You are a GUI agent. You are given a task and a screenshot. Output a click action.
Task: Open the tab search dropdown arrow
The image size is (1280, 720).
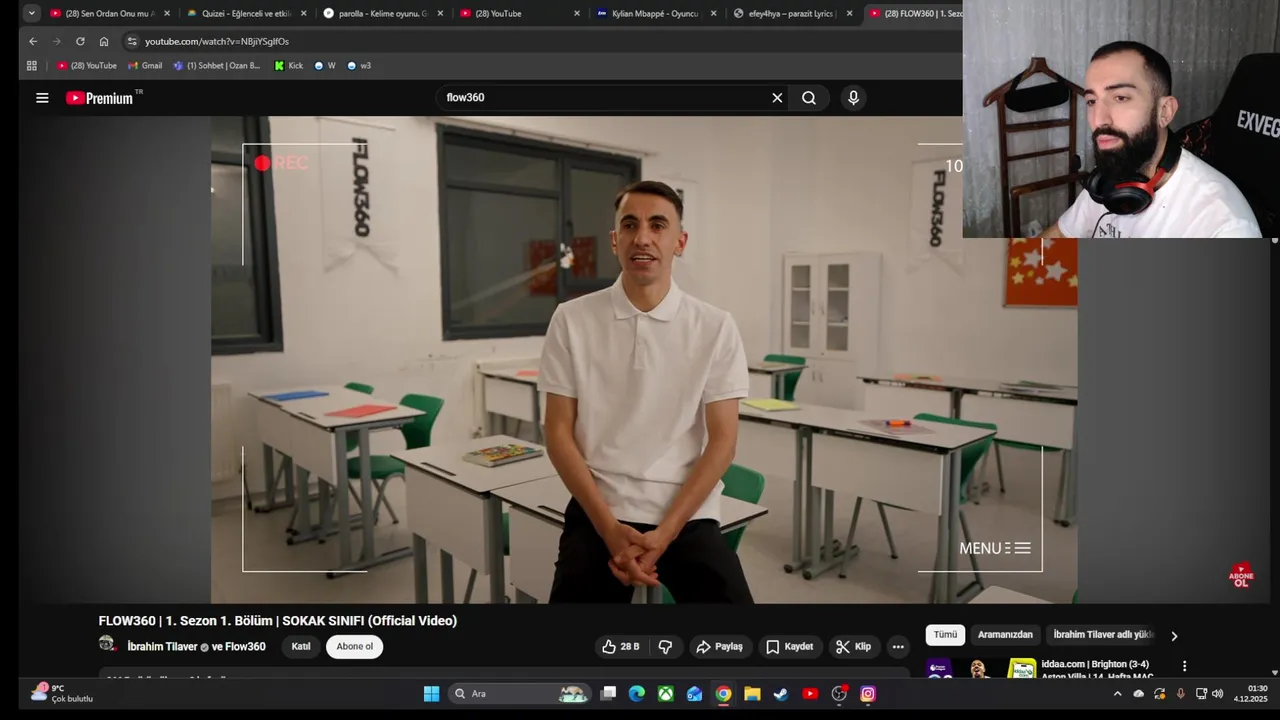pyautogui.click(x=31, y=13)
